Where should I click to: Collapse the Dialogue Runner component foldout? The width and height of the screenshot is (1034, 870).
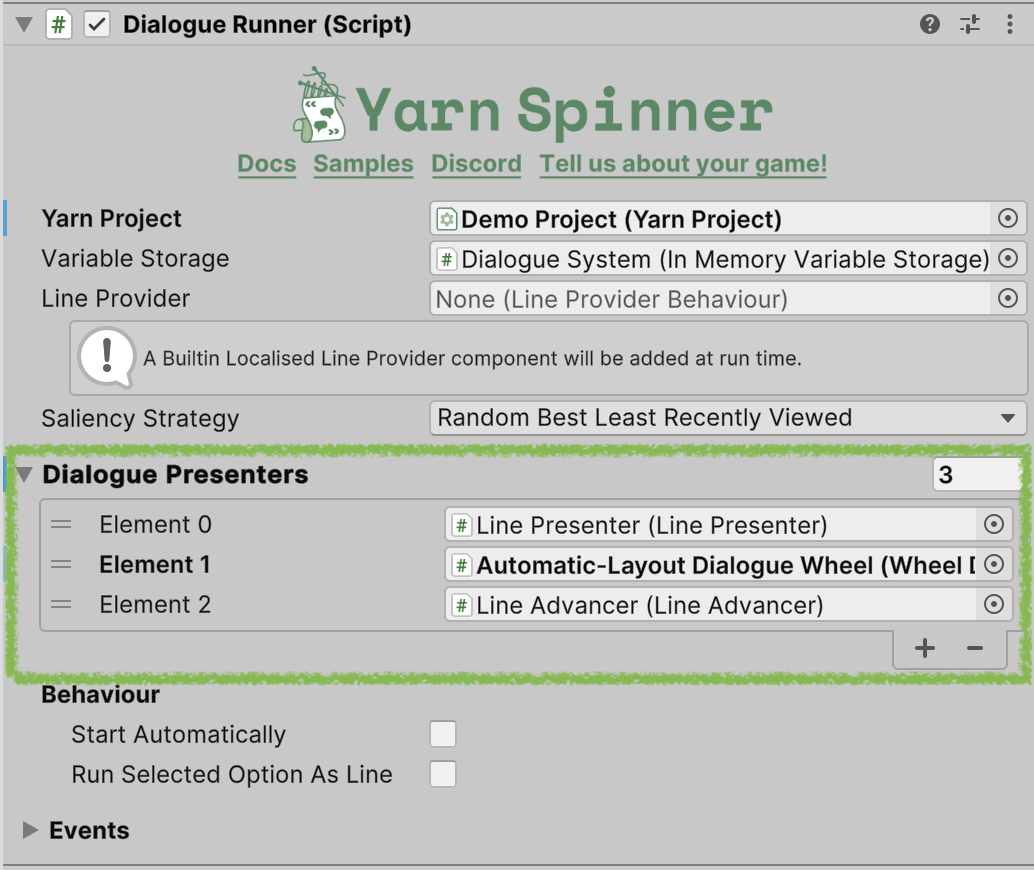(x=24, y=25)
